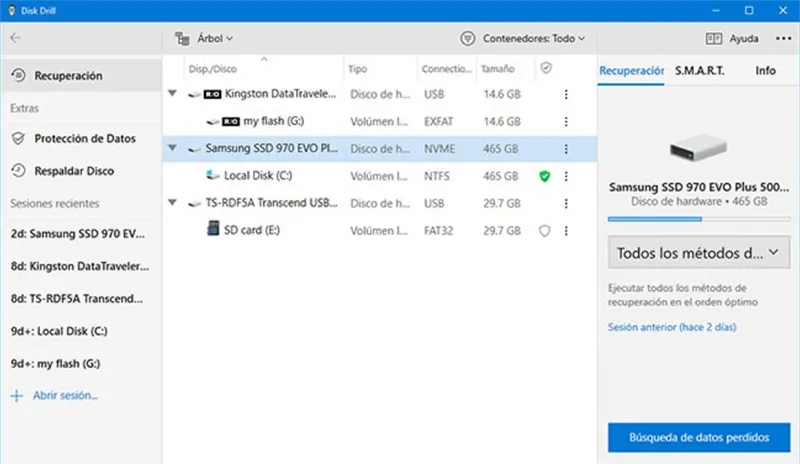Open Ayuda book icon

(x=713, y=38)
